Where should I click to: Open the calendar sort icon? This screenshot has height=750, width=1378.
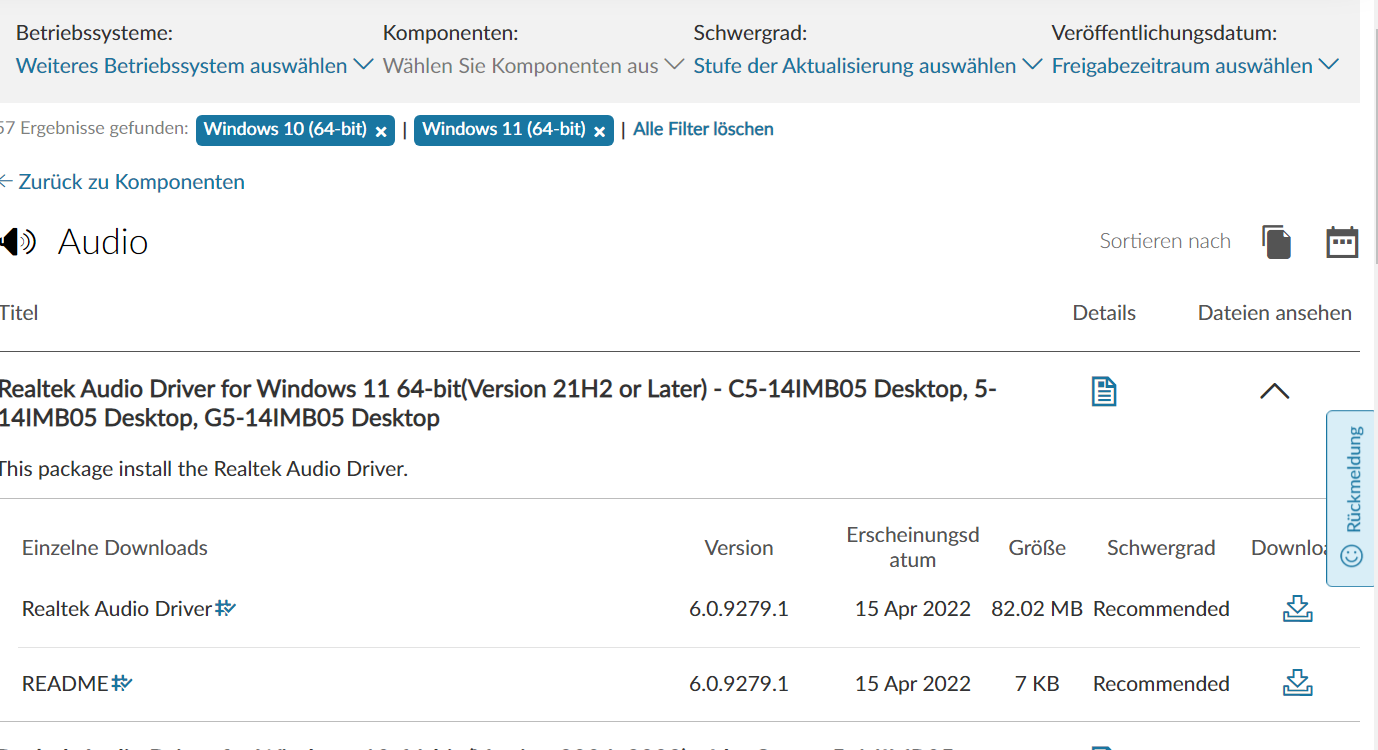coord(1341,241)
